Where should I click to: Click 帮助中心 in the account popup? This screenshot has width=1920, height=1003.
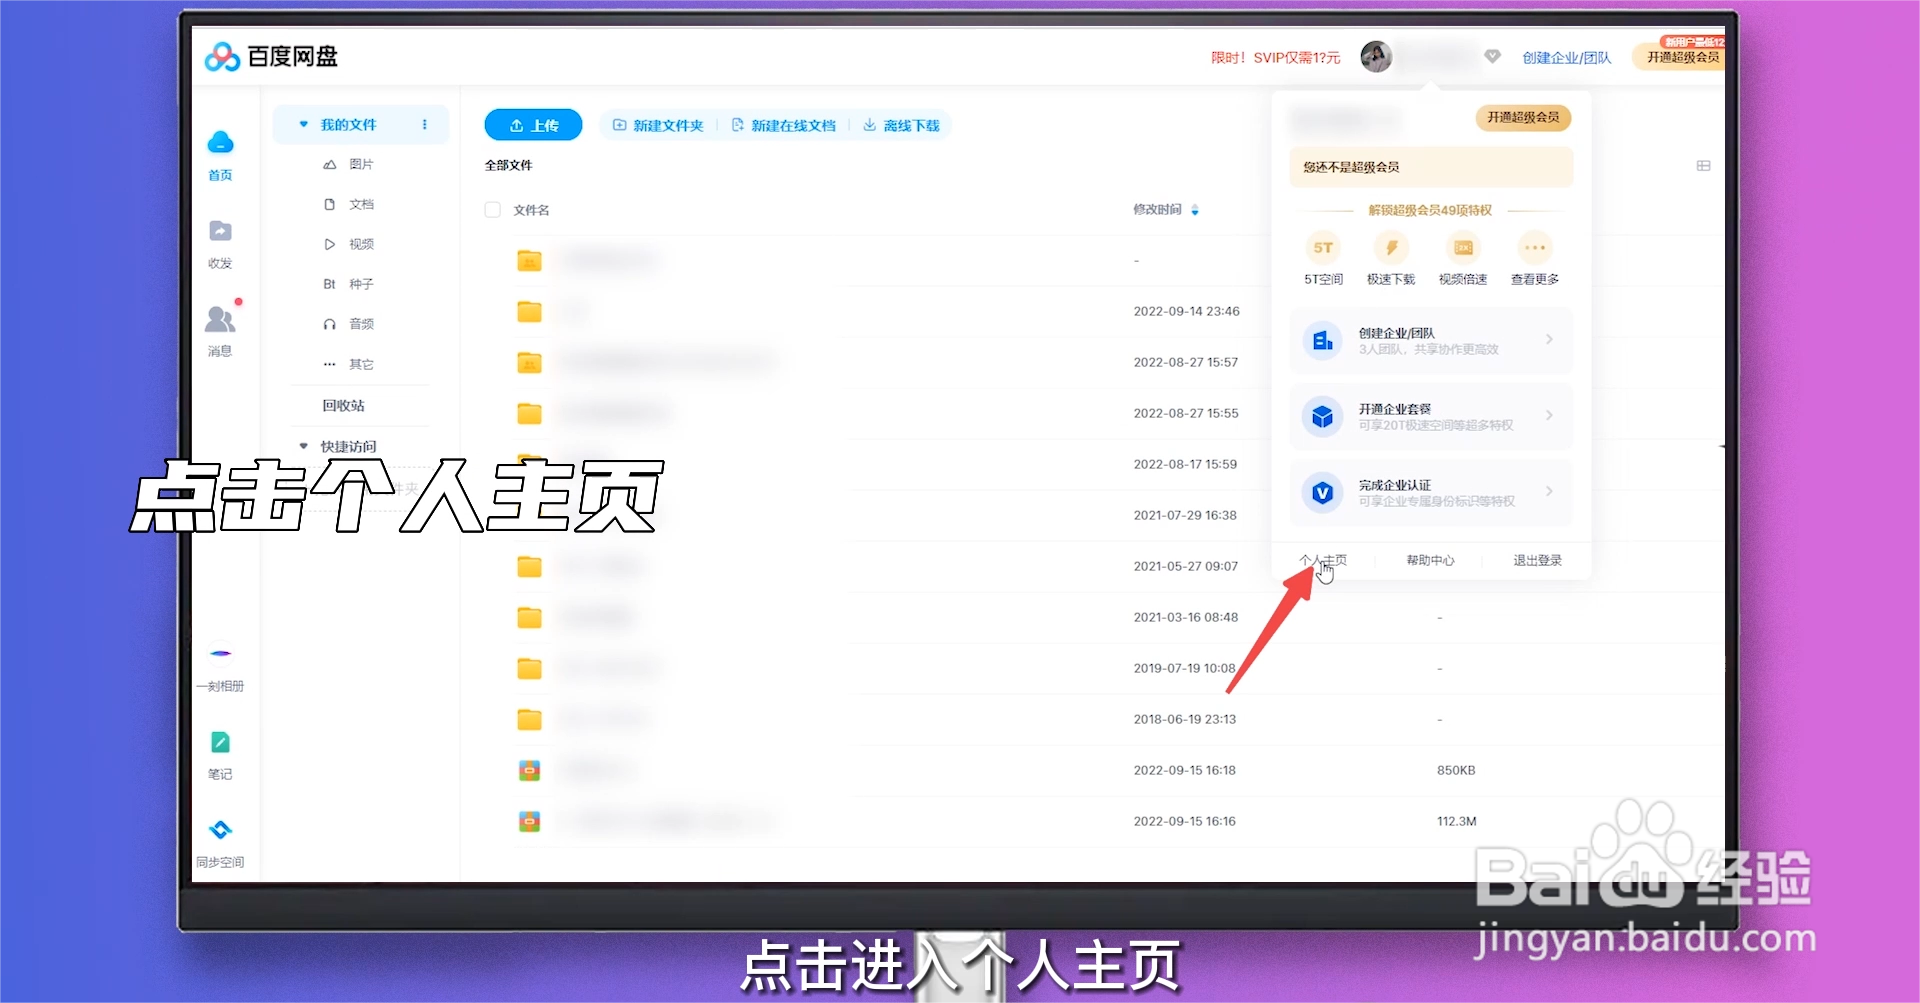tap(1430, 561)
